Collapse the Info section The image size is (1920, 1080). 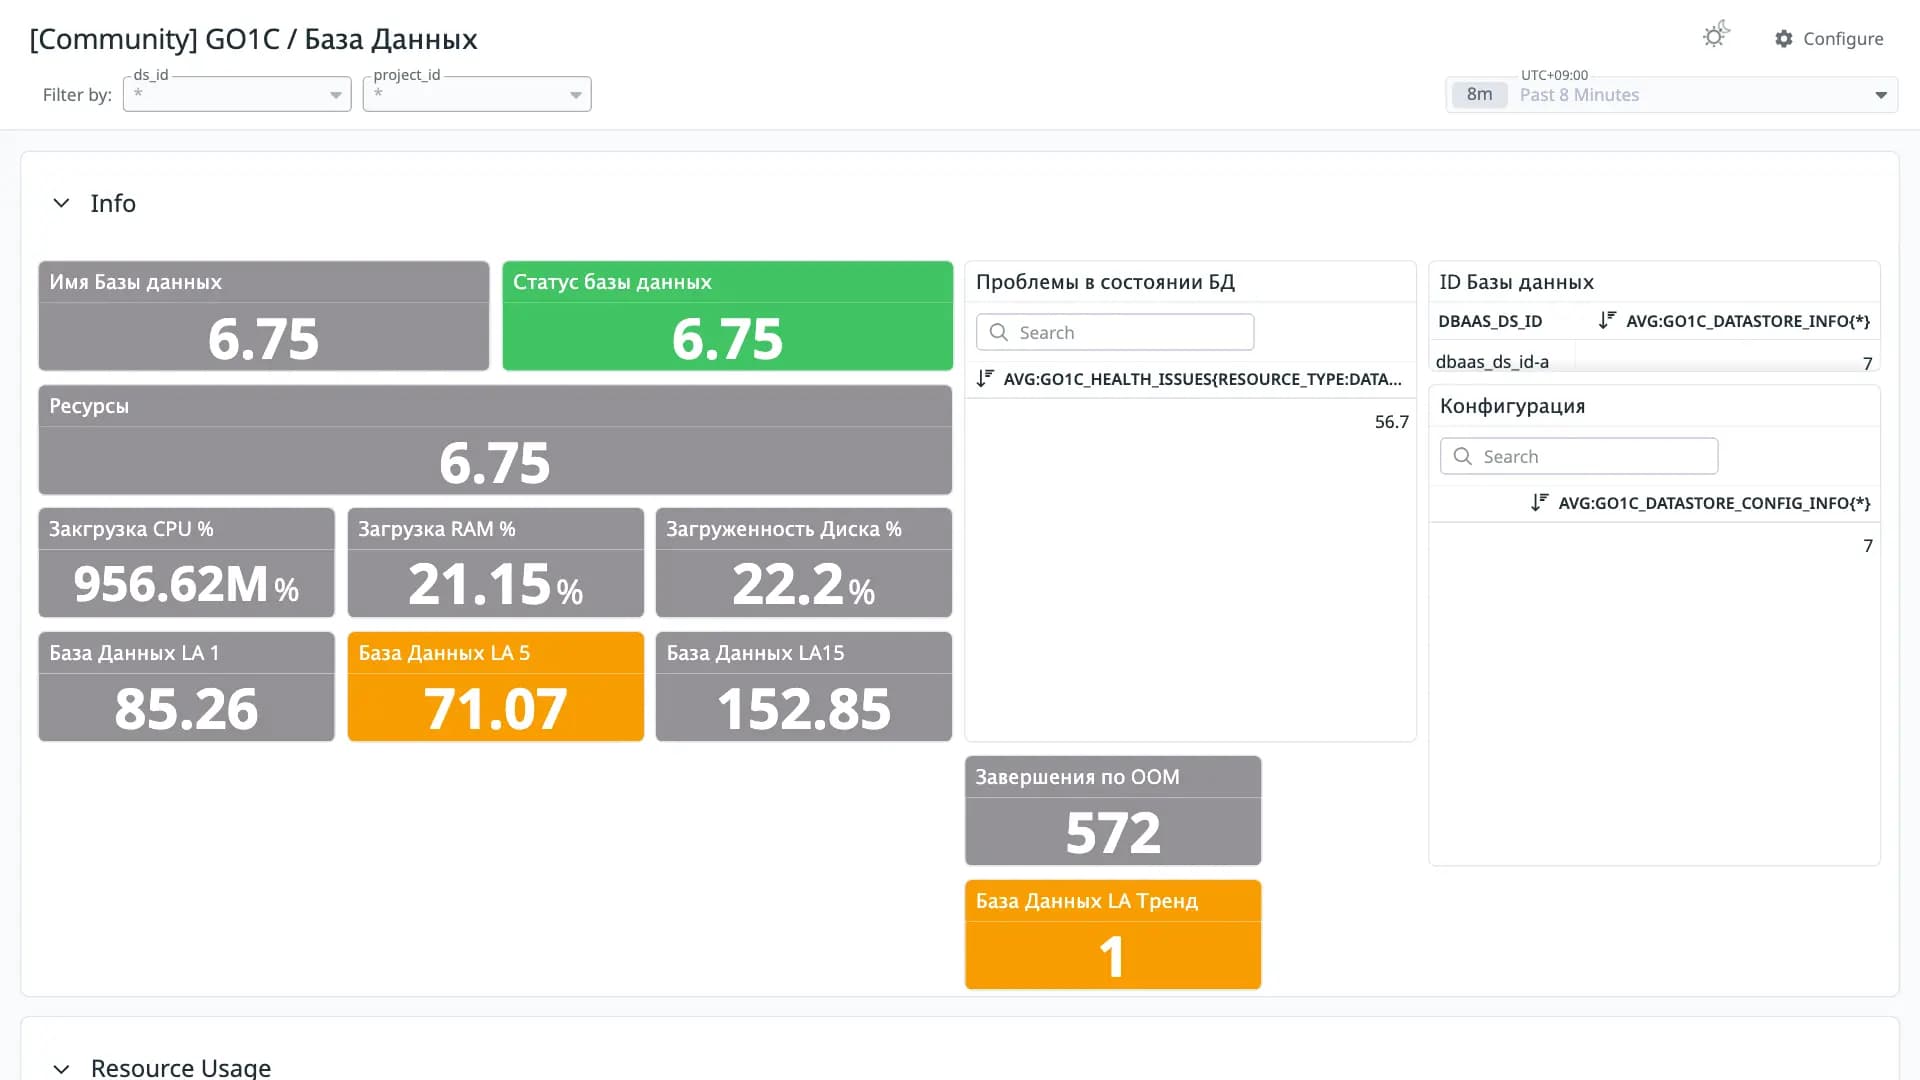tap(61, 203)
